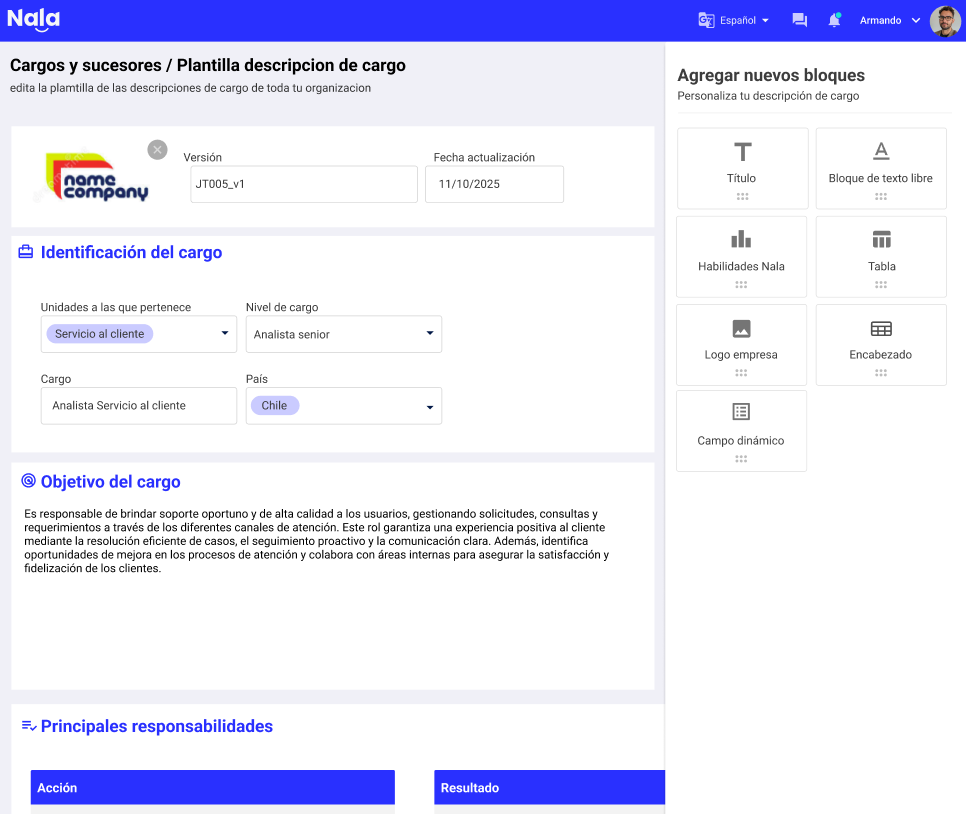Open the Español language dropdown
Viewport: 966px width, 814px height.
point(734,20)
